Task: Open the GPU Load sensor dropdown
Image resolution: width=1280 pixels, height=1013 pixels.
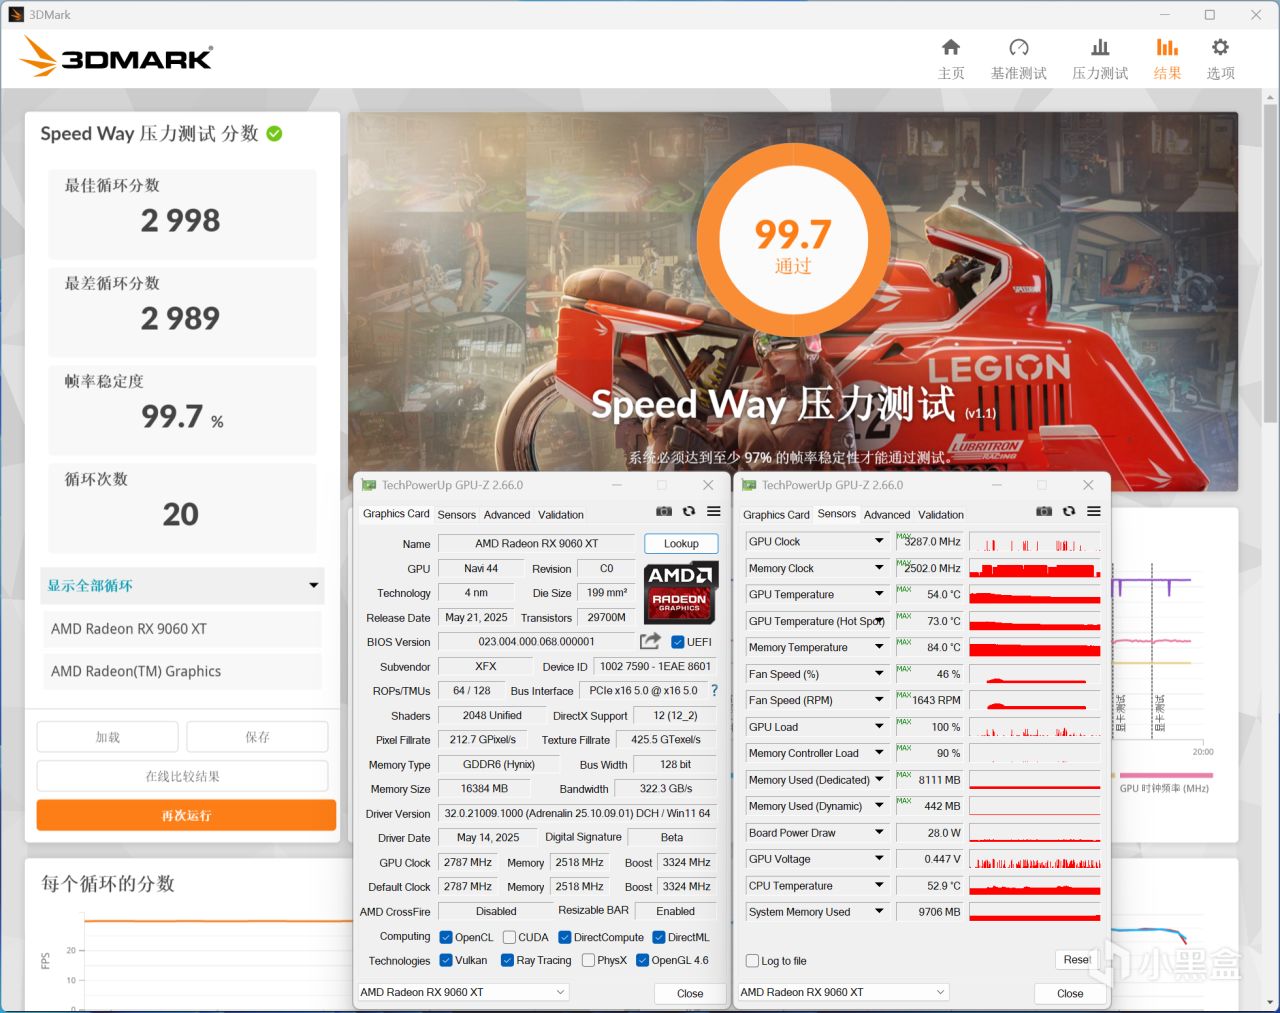Action: pyautogui.click(x=879, y=727)
